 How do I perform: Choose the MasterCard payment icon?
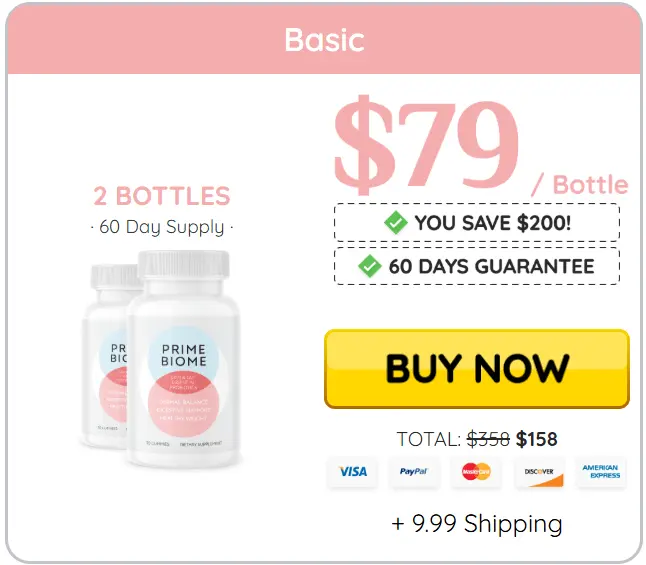[x=476, y=472]
